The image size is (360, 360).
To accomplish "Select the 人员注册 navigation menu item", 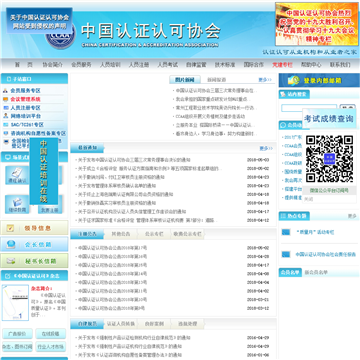I will [x=139, y=65].
